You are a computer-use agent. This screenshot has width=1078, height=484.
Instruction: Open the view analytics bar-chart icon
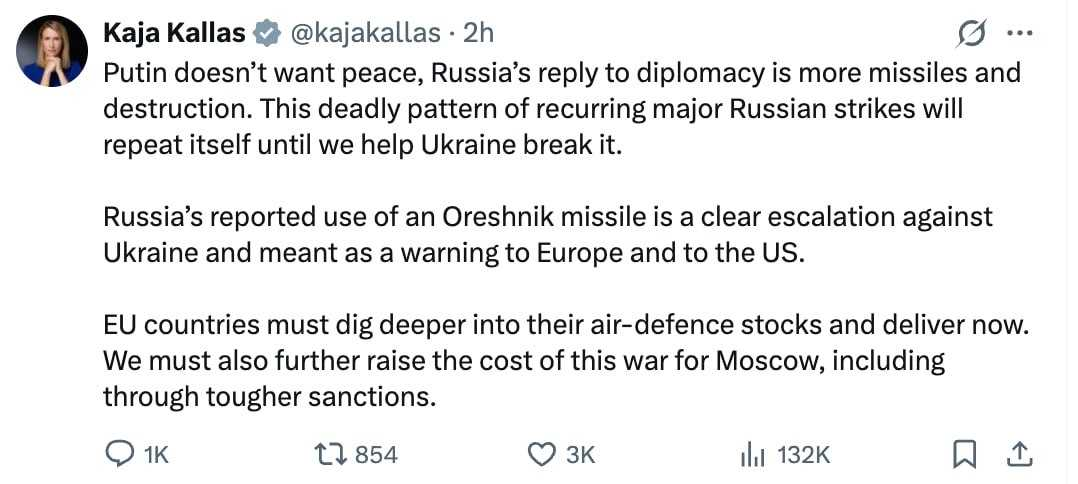[752, 455]
